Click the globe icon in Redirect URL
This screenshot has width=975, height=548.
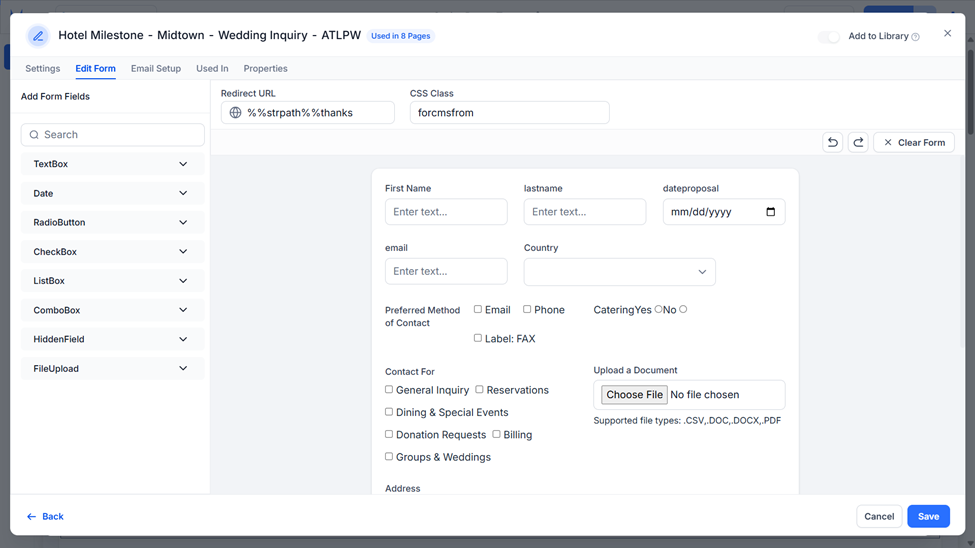pos(236,113)
